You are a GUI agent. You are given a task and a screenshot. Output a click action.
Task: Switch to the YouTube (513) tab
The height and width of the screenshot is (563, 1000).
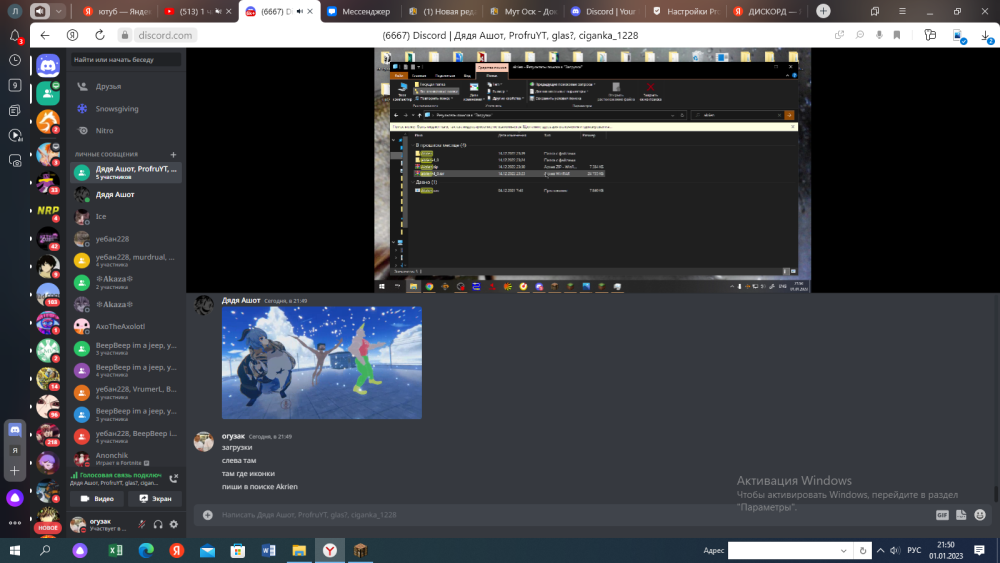[x=196, y=11]
